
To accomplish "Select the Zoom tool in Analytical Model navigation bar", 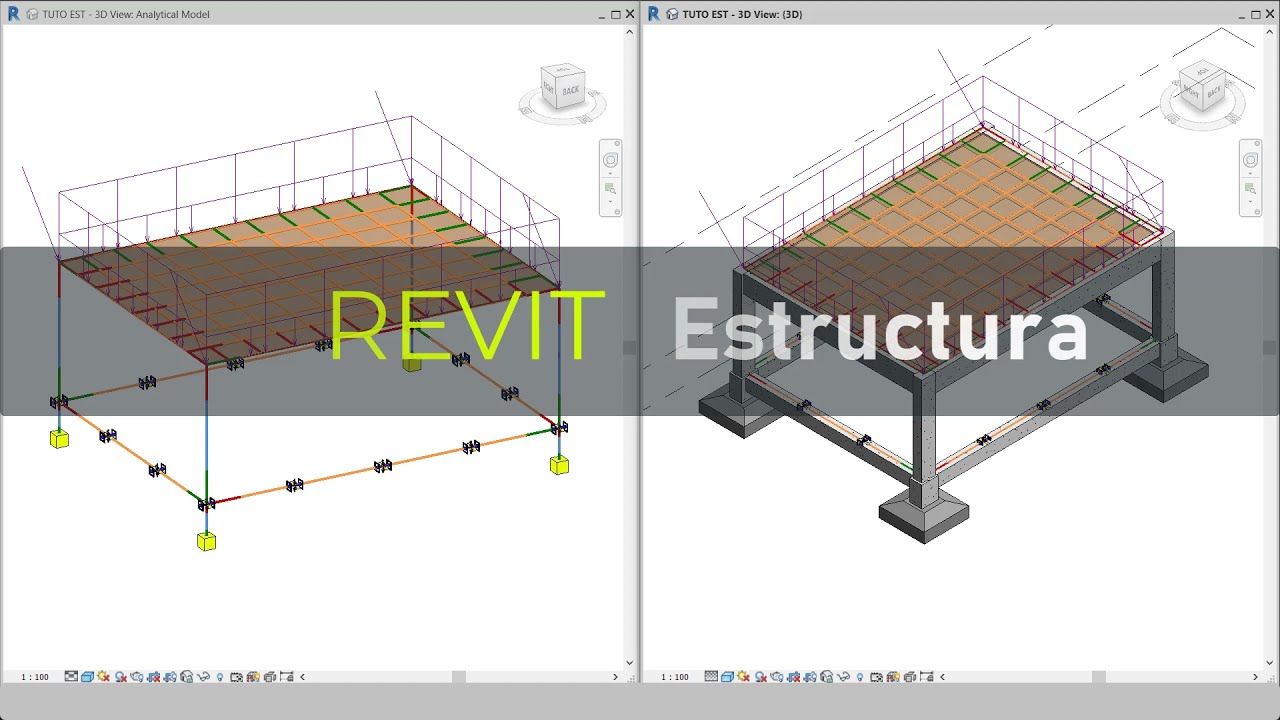I will click(x=610, y=189).
